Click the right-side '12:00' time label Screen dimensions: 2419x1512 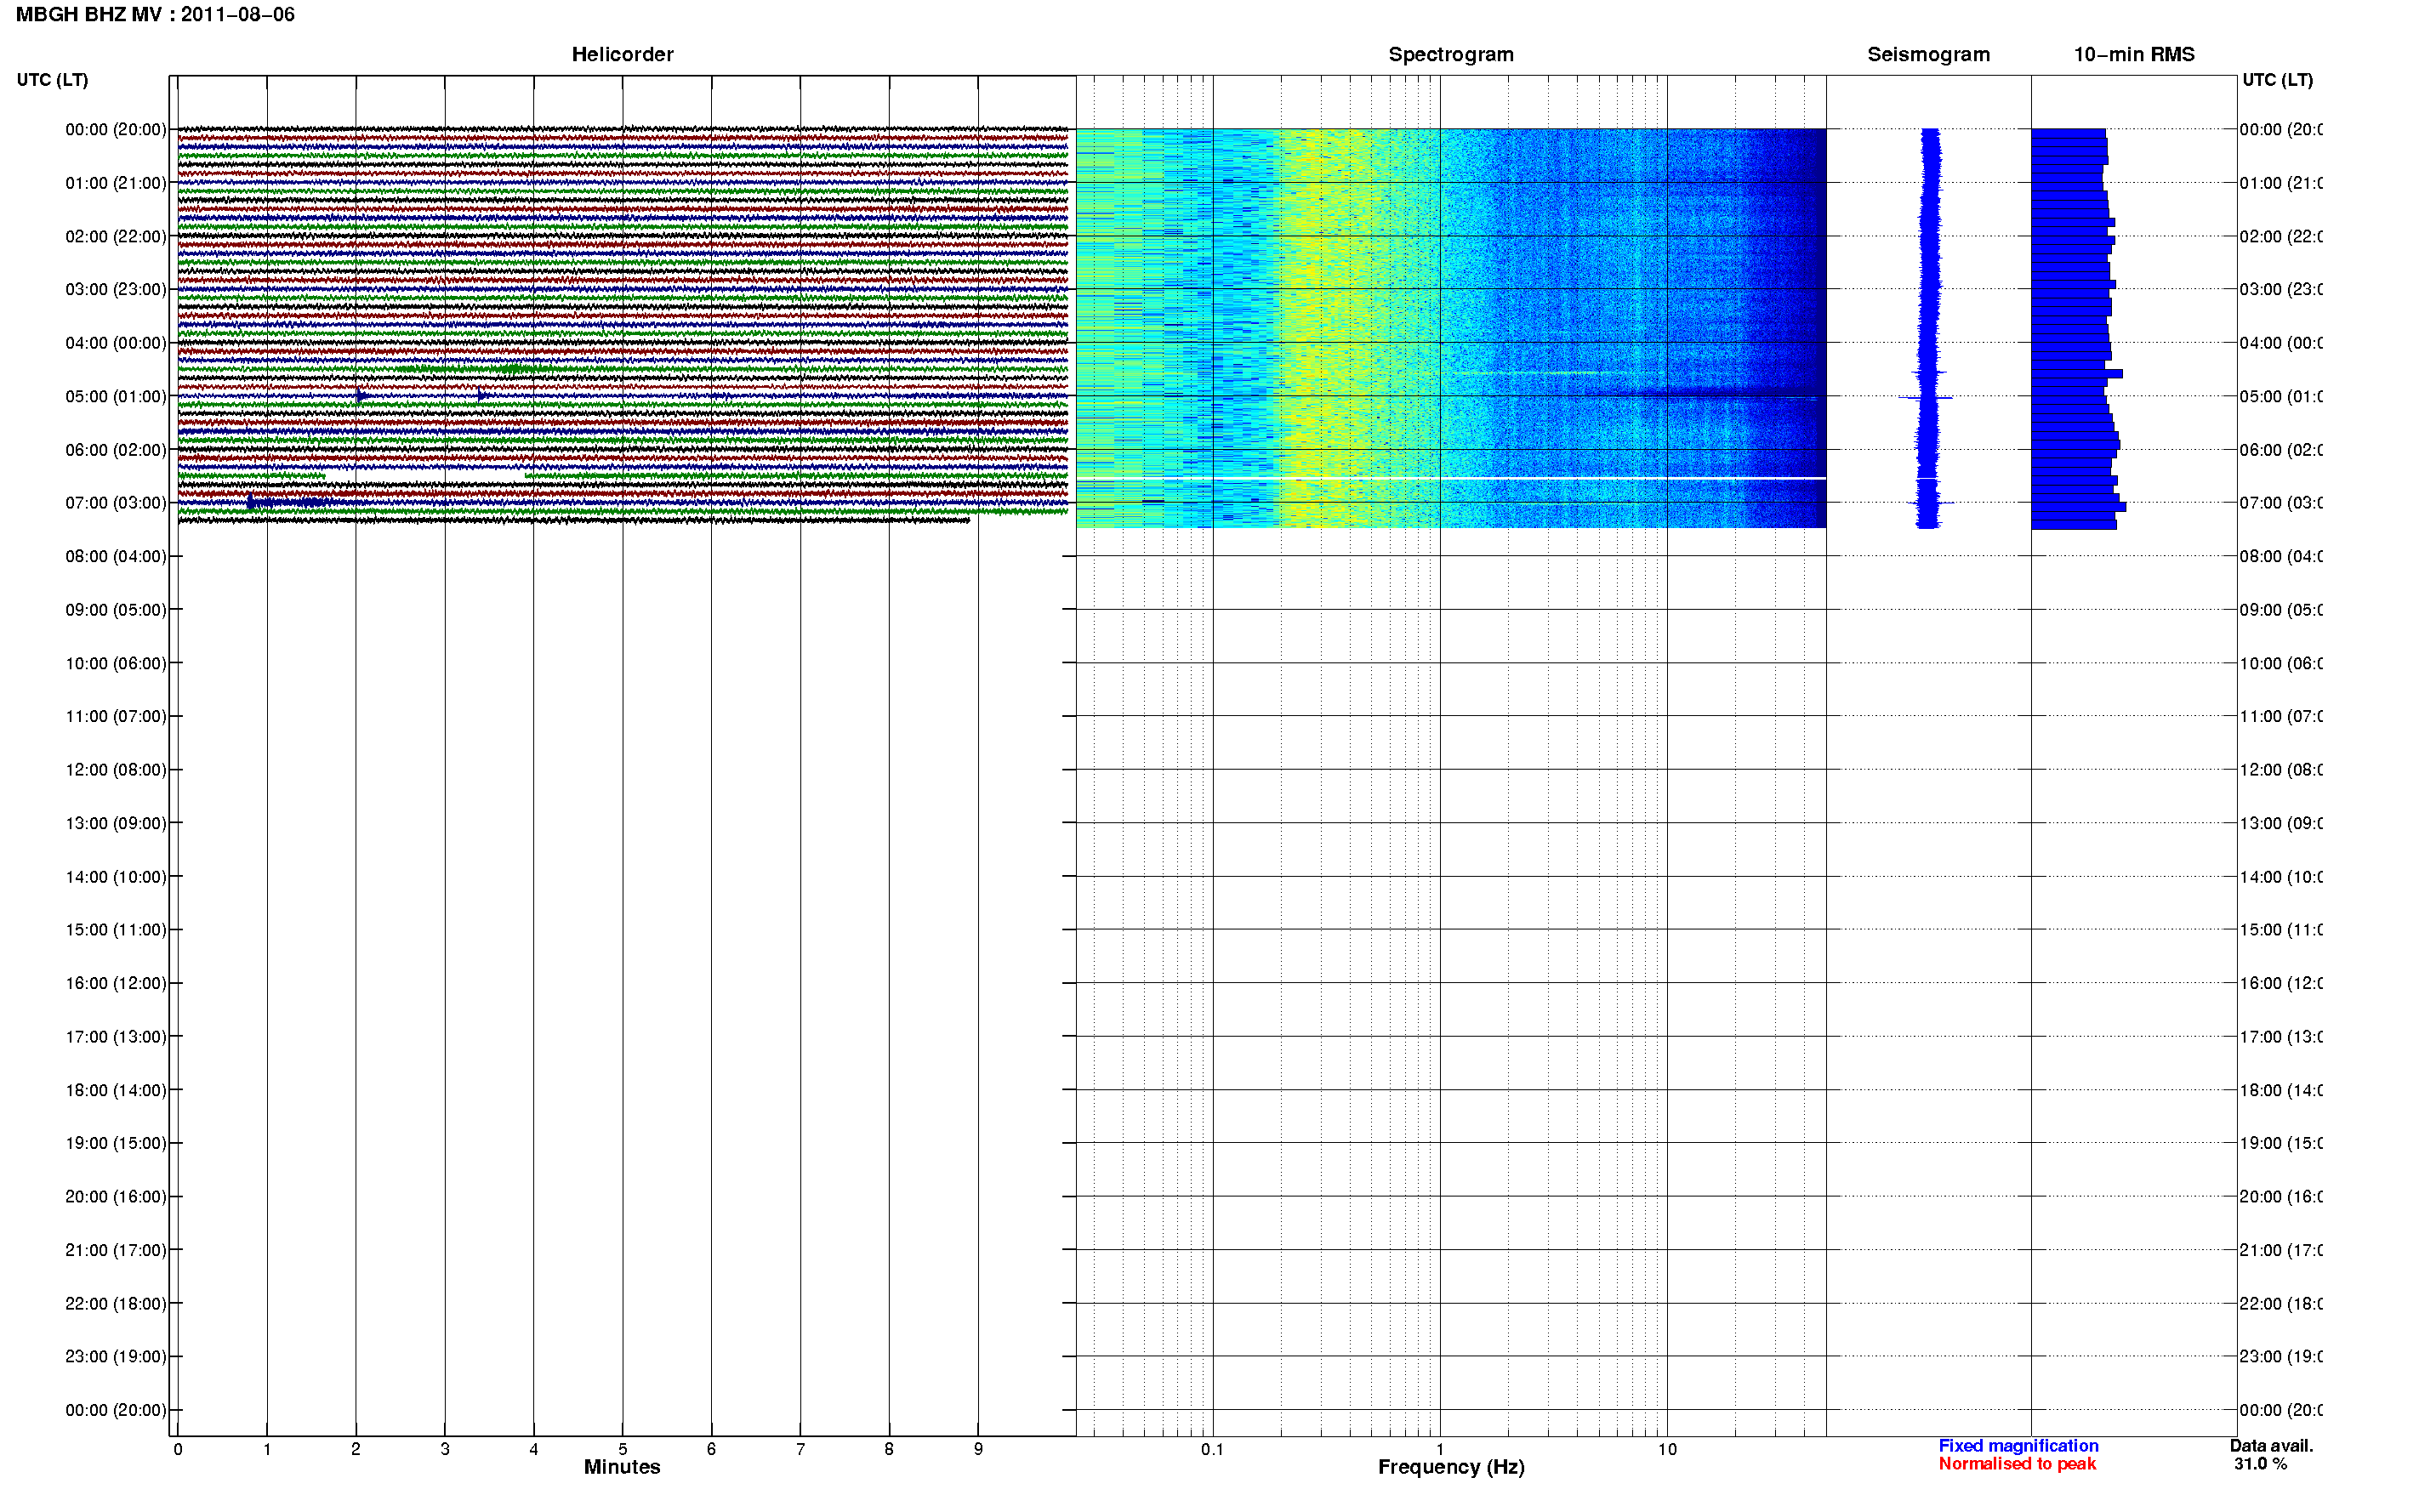[2280, 770]
